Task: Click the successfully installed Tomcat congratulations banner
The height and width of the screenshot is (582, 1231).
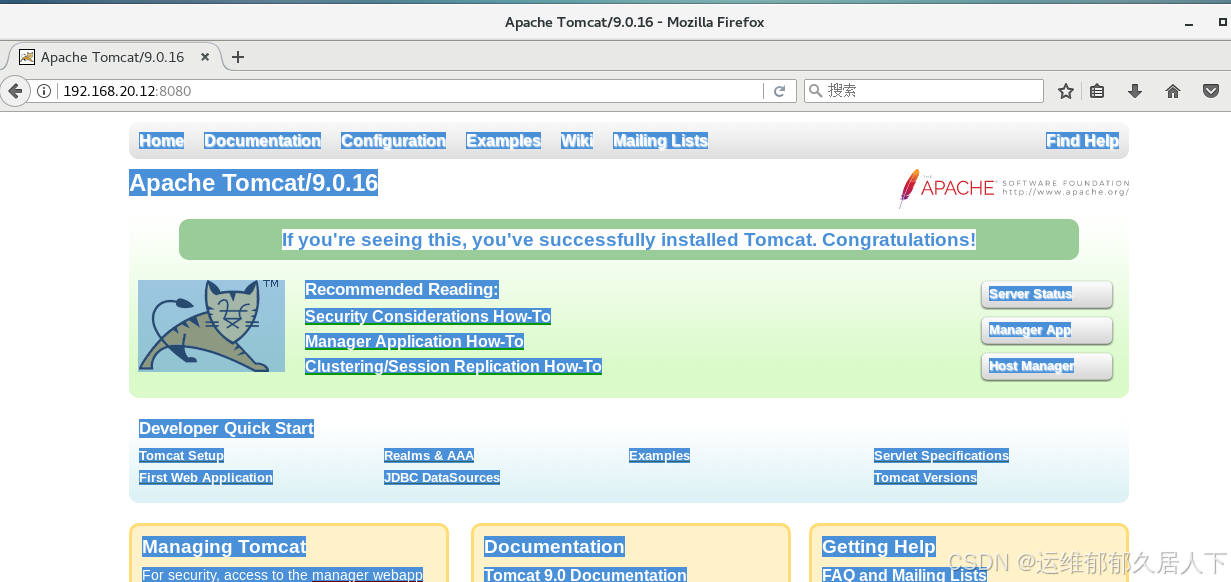Action: pyautogui.click(x=629, y=240)
